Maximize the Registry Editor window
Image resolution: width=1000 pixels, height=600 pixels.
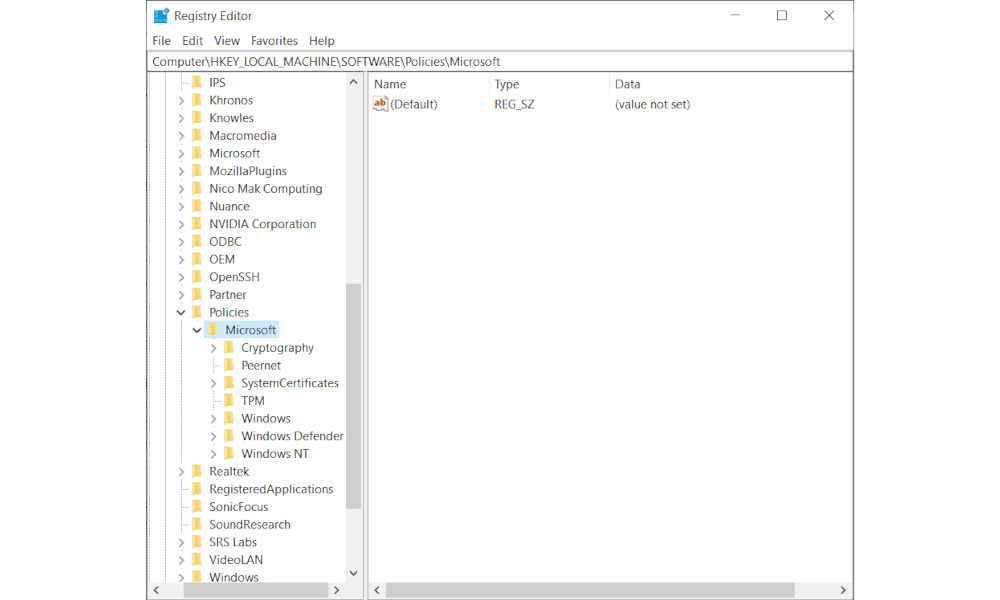(x=782, y=15)
